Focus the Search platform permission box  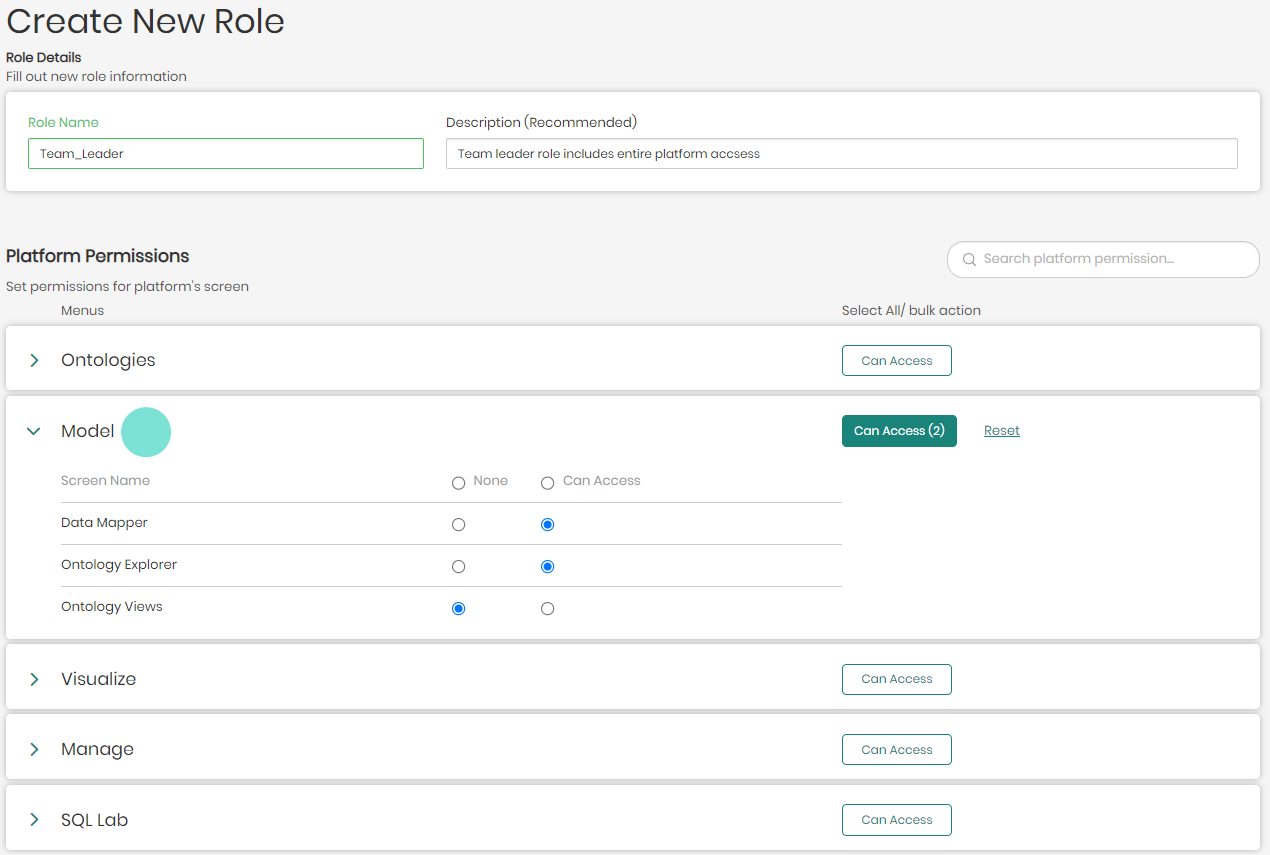point(1110,259)
